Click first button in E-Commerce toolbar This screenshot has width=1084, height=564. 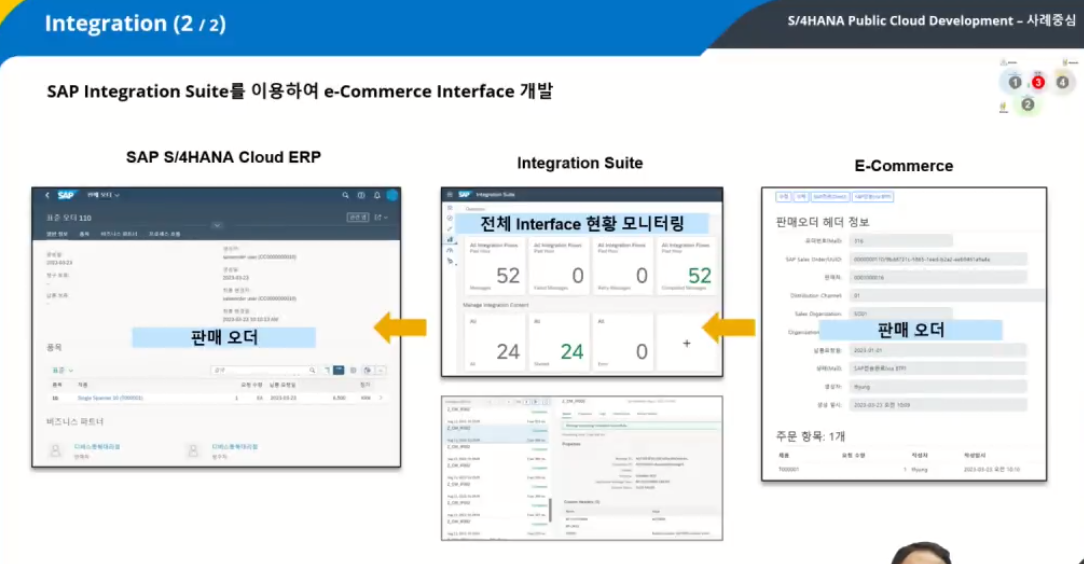point(783,197)
